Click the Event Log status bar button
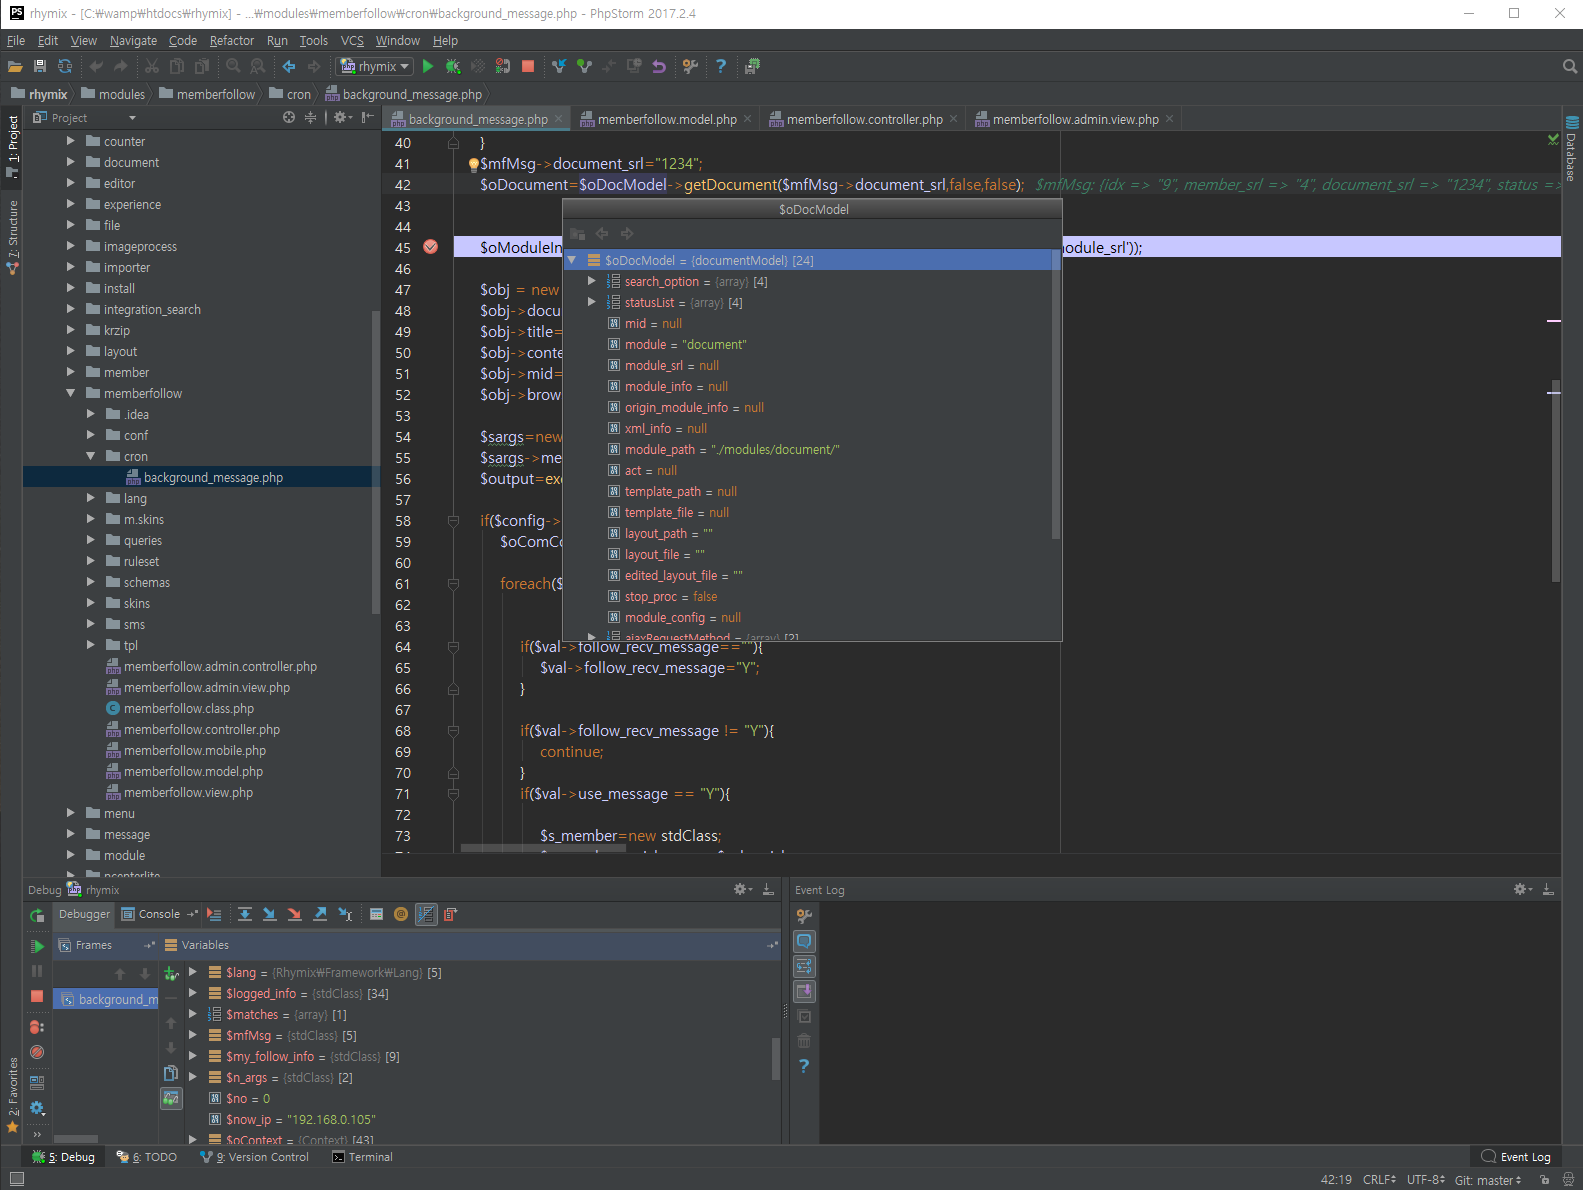1583x1190 pixels. 1516,1157
